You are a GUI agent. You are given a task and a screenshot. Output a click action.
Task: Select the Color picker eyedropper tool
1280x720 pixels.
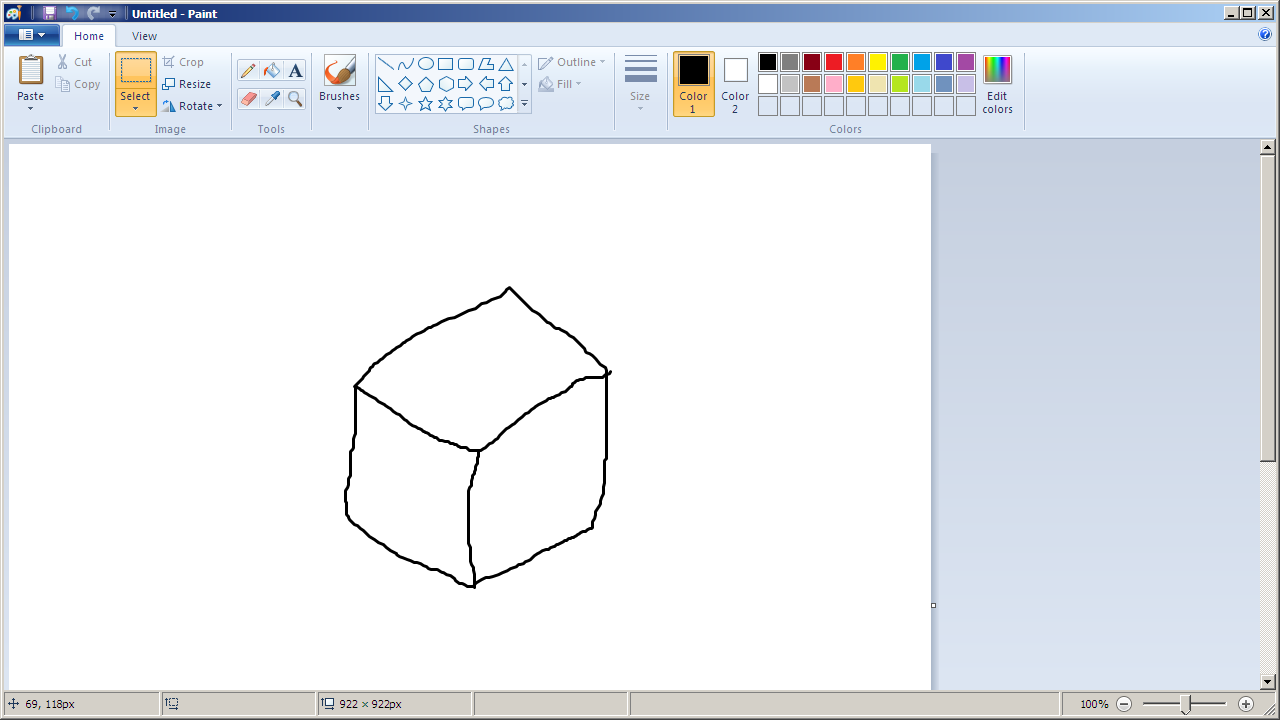[x=271, y=98]
